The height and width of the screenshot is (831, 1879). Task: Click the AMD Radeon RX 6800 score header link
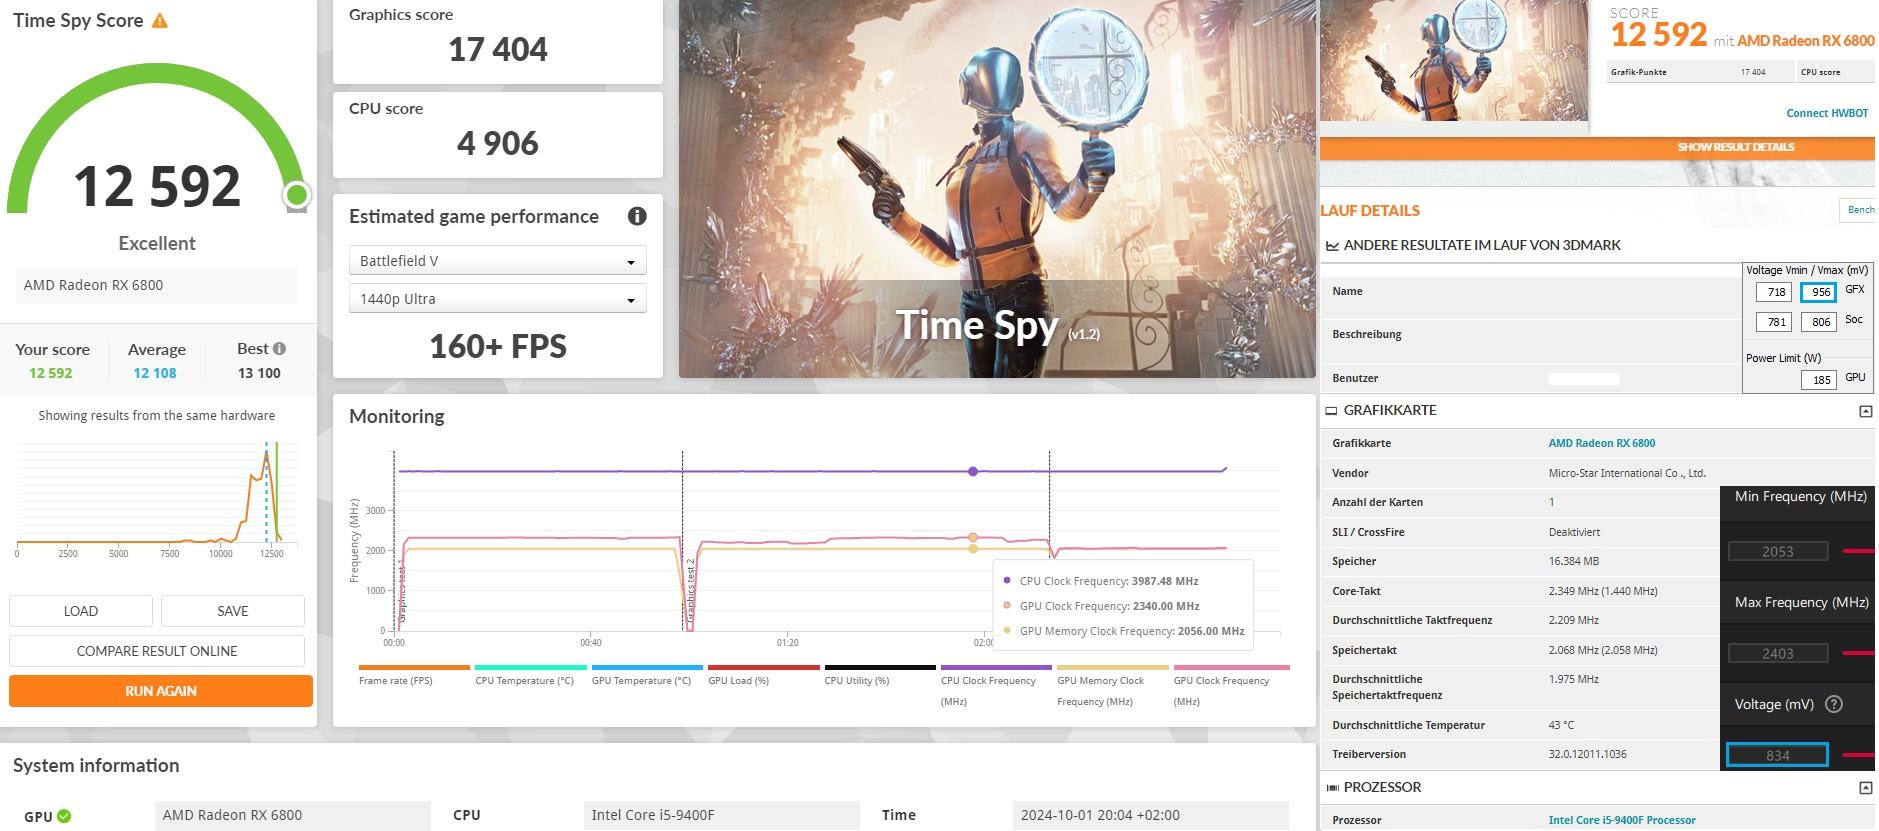1805,41
